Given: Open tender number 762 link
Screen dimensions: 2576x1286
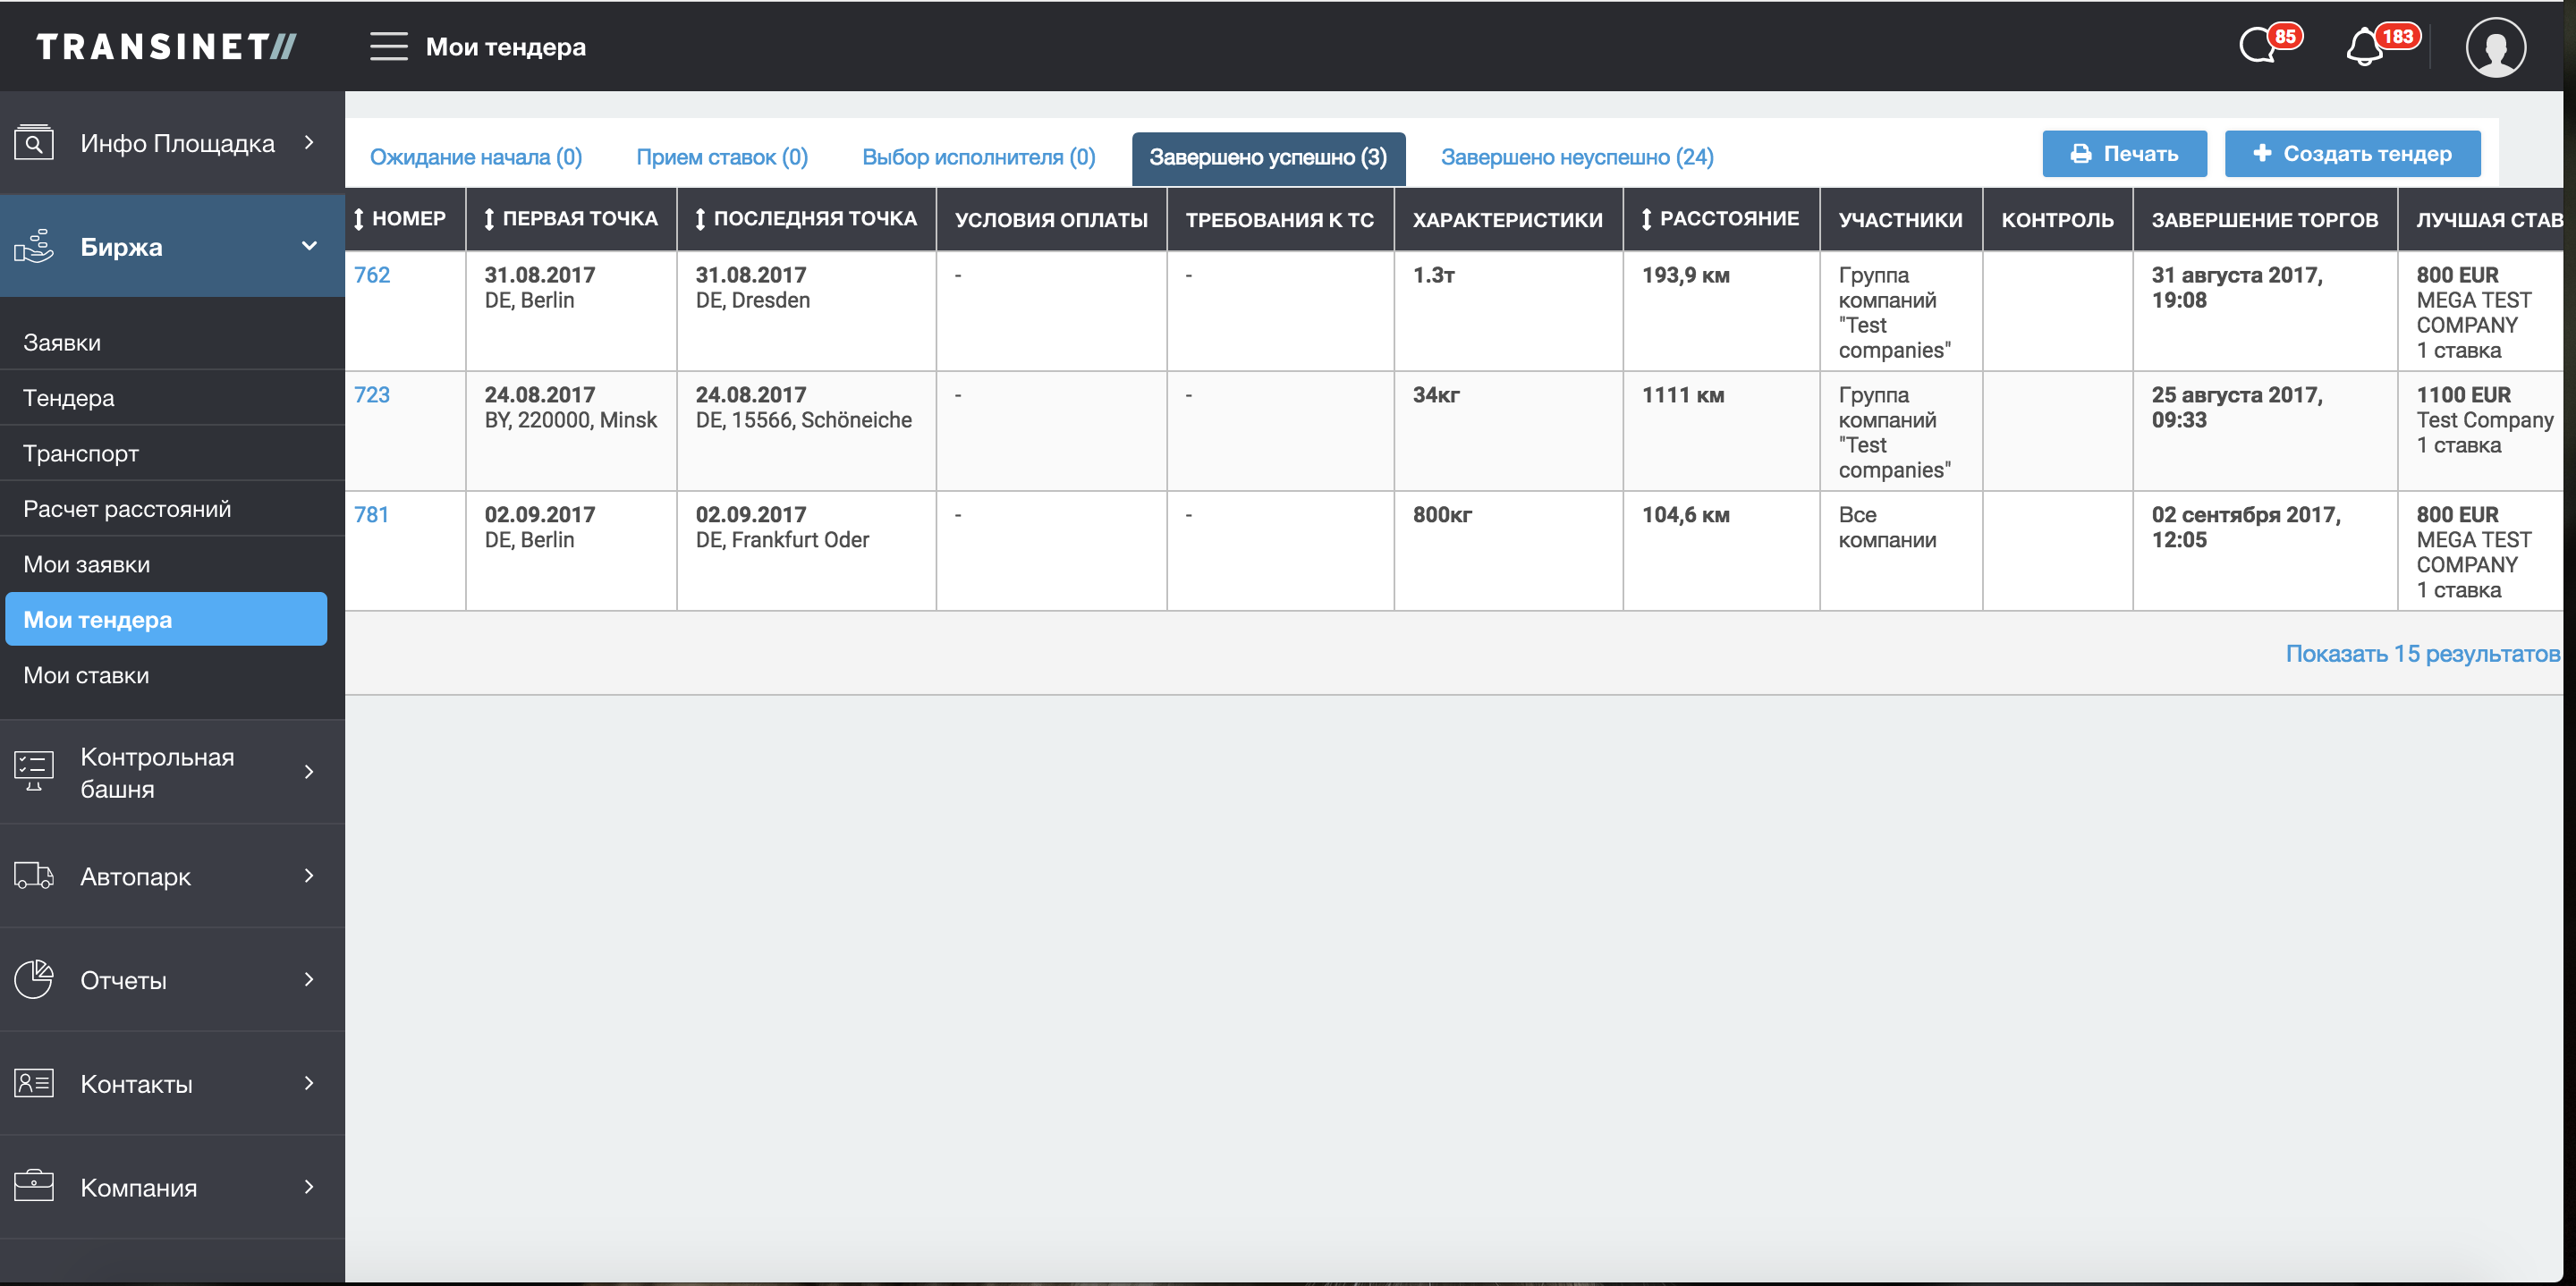Looking at the screenshot, I should coord(372,275).
